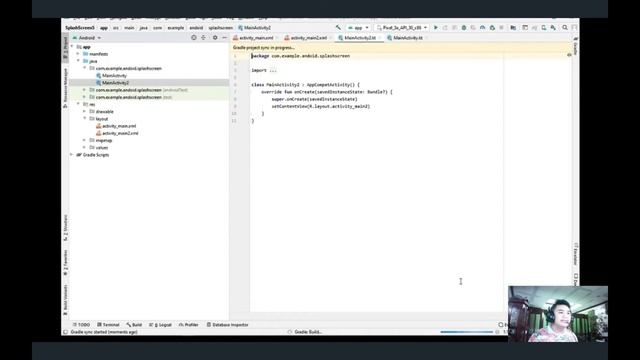Viewport: 640px width, 360px height.
Task: Click the Attach Debugger to Android Process icon
Action: click(x=492, y=28)
